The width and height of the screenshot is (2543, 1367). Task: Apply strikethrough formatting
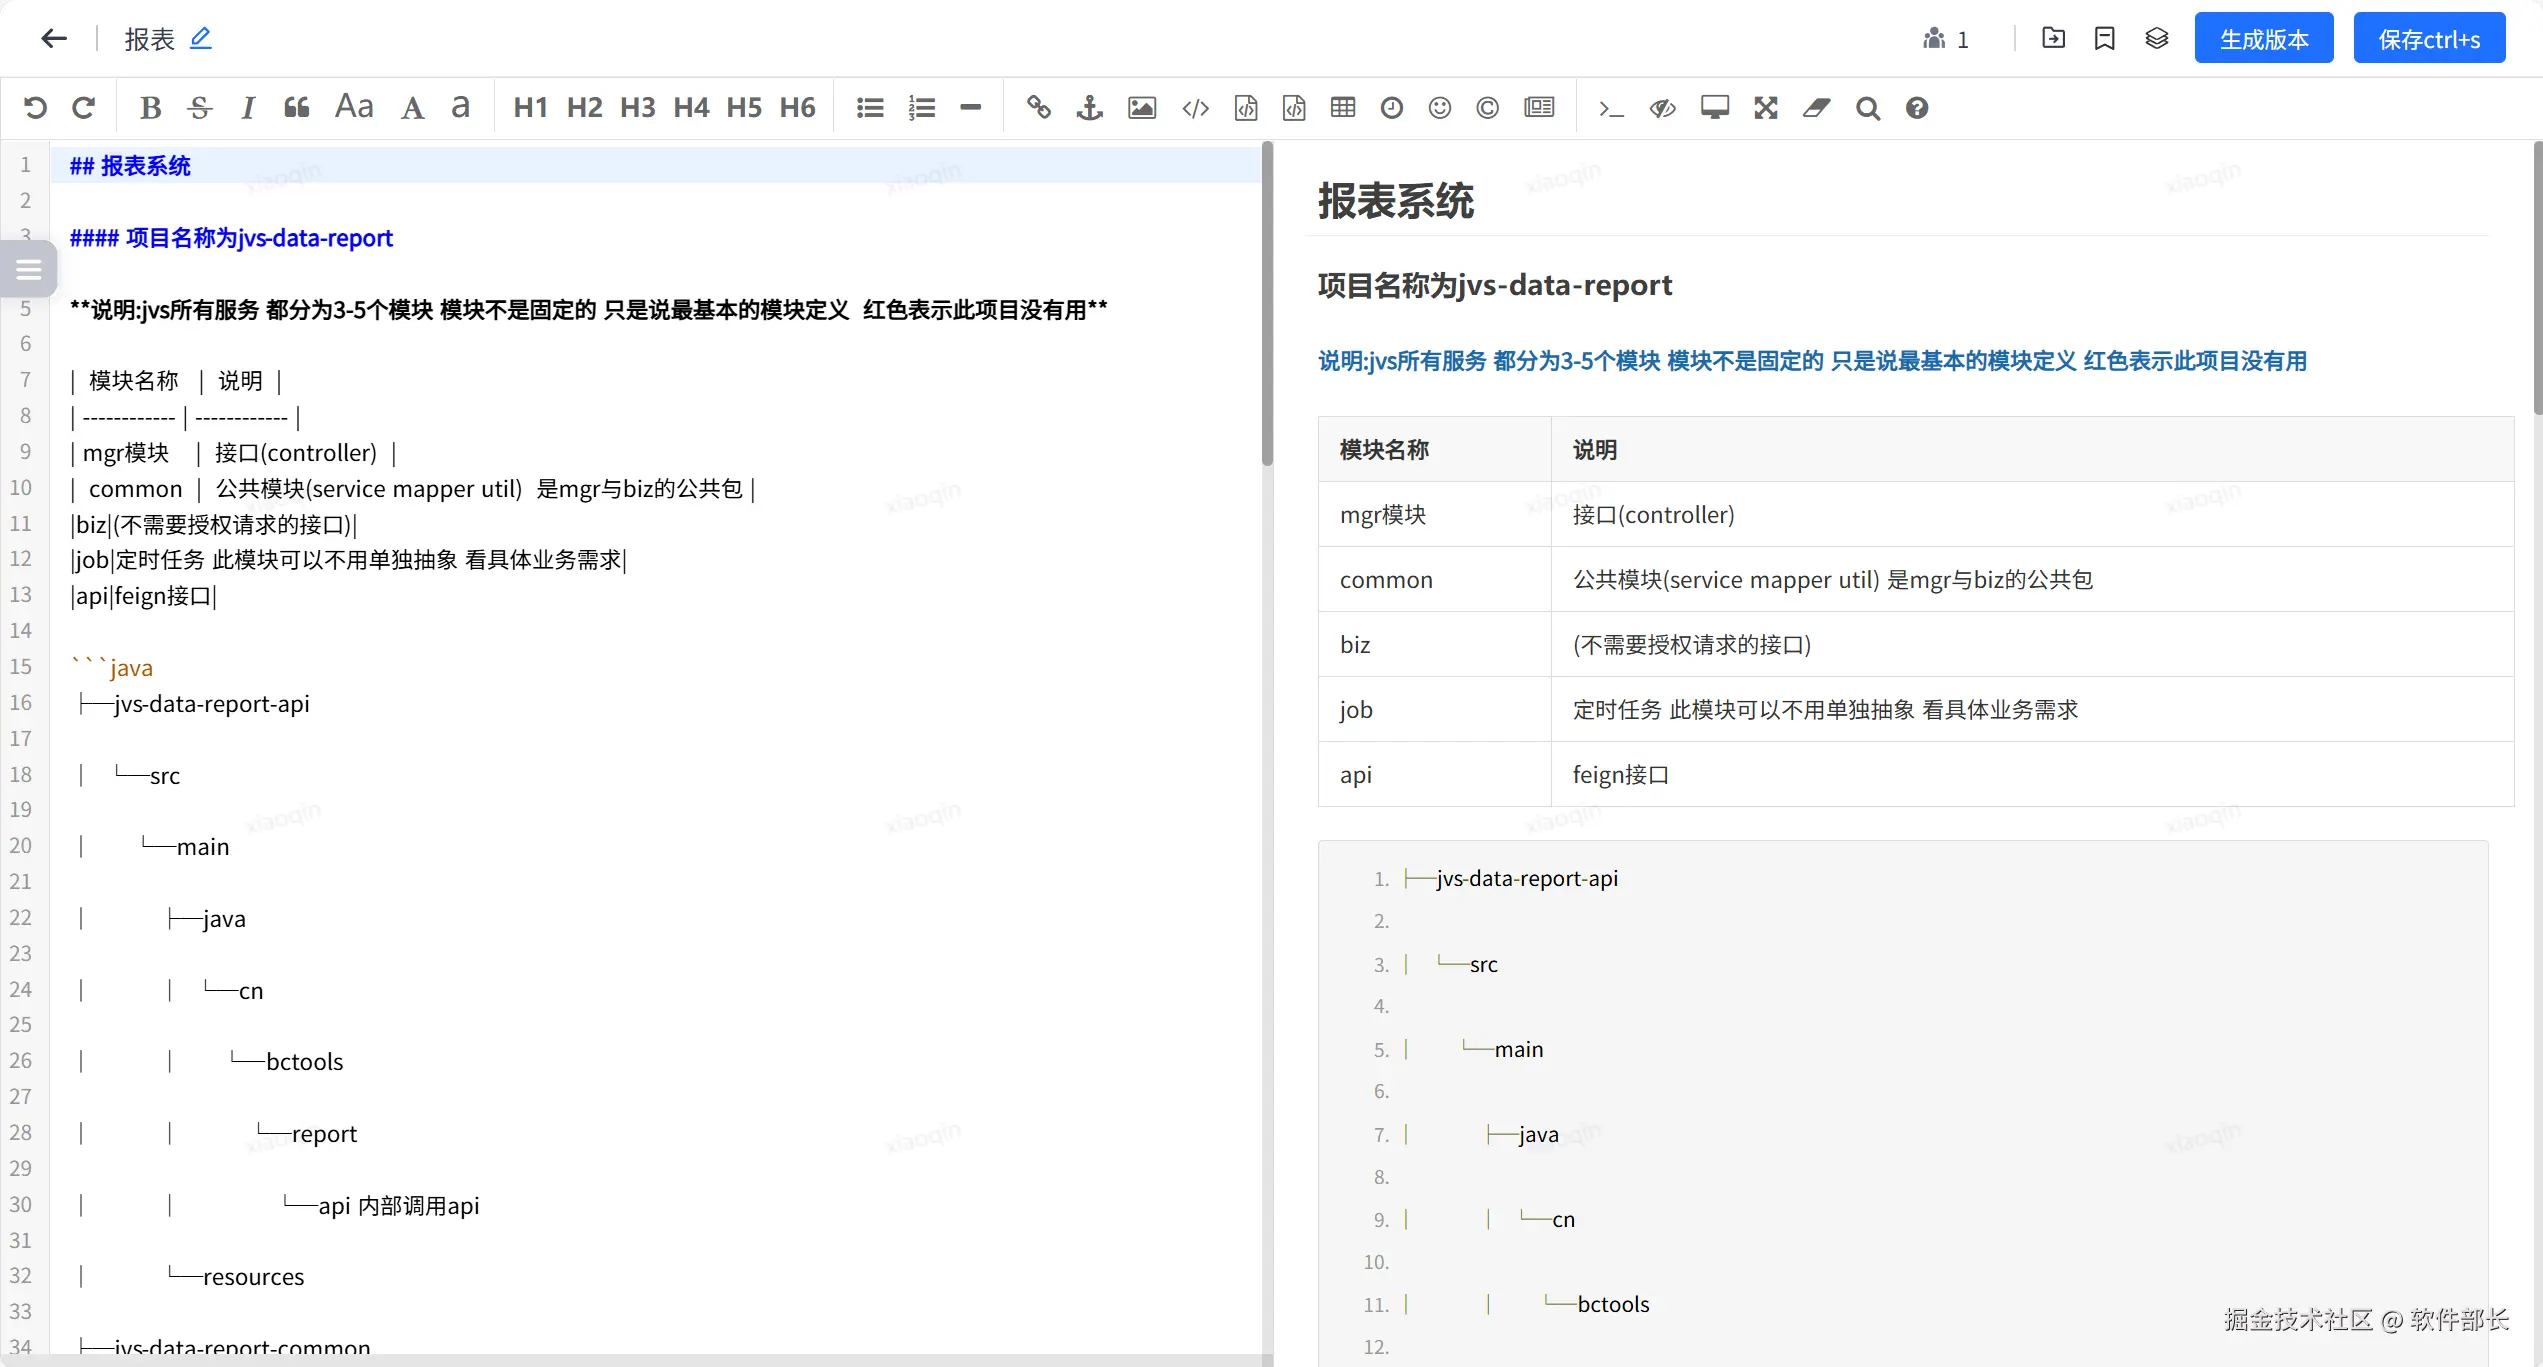click(199, 108)
